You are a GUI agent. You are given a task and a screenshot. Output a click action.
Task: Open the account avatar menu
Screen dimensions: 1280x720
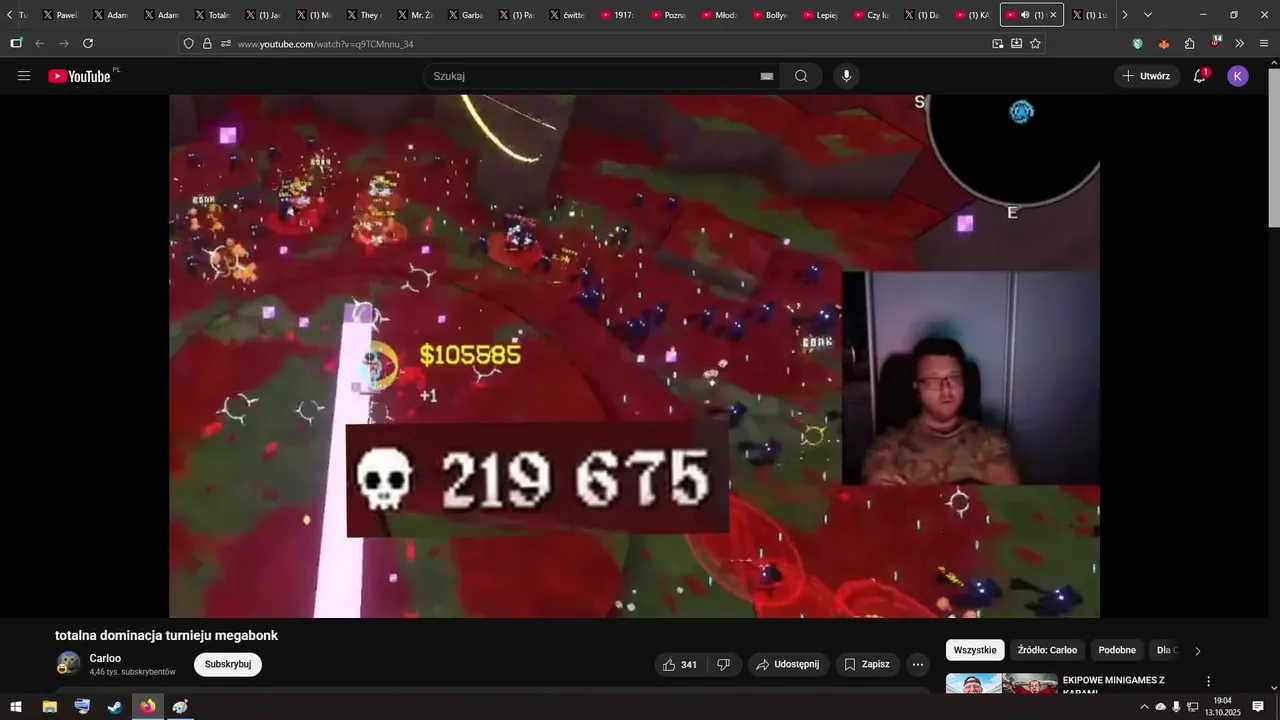(1238, 76)
